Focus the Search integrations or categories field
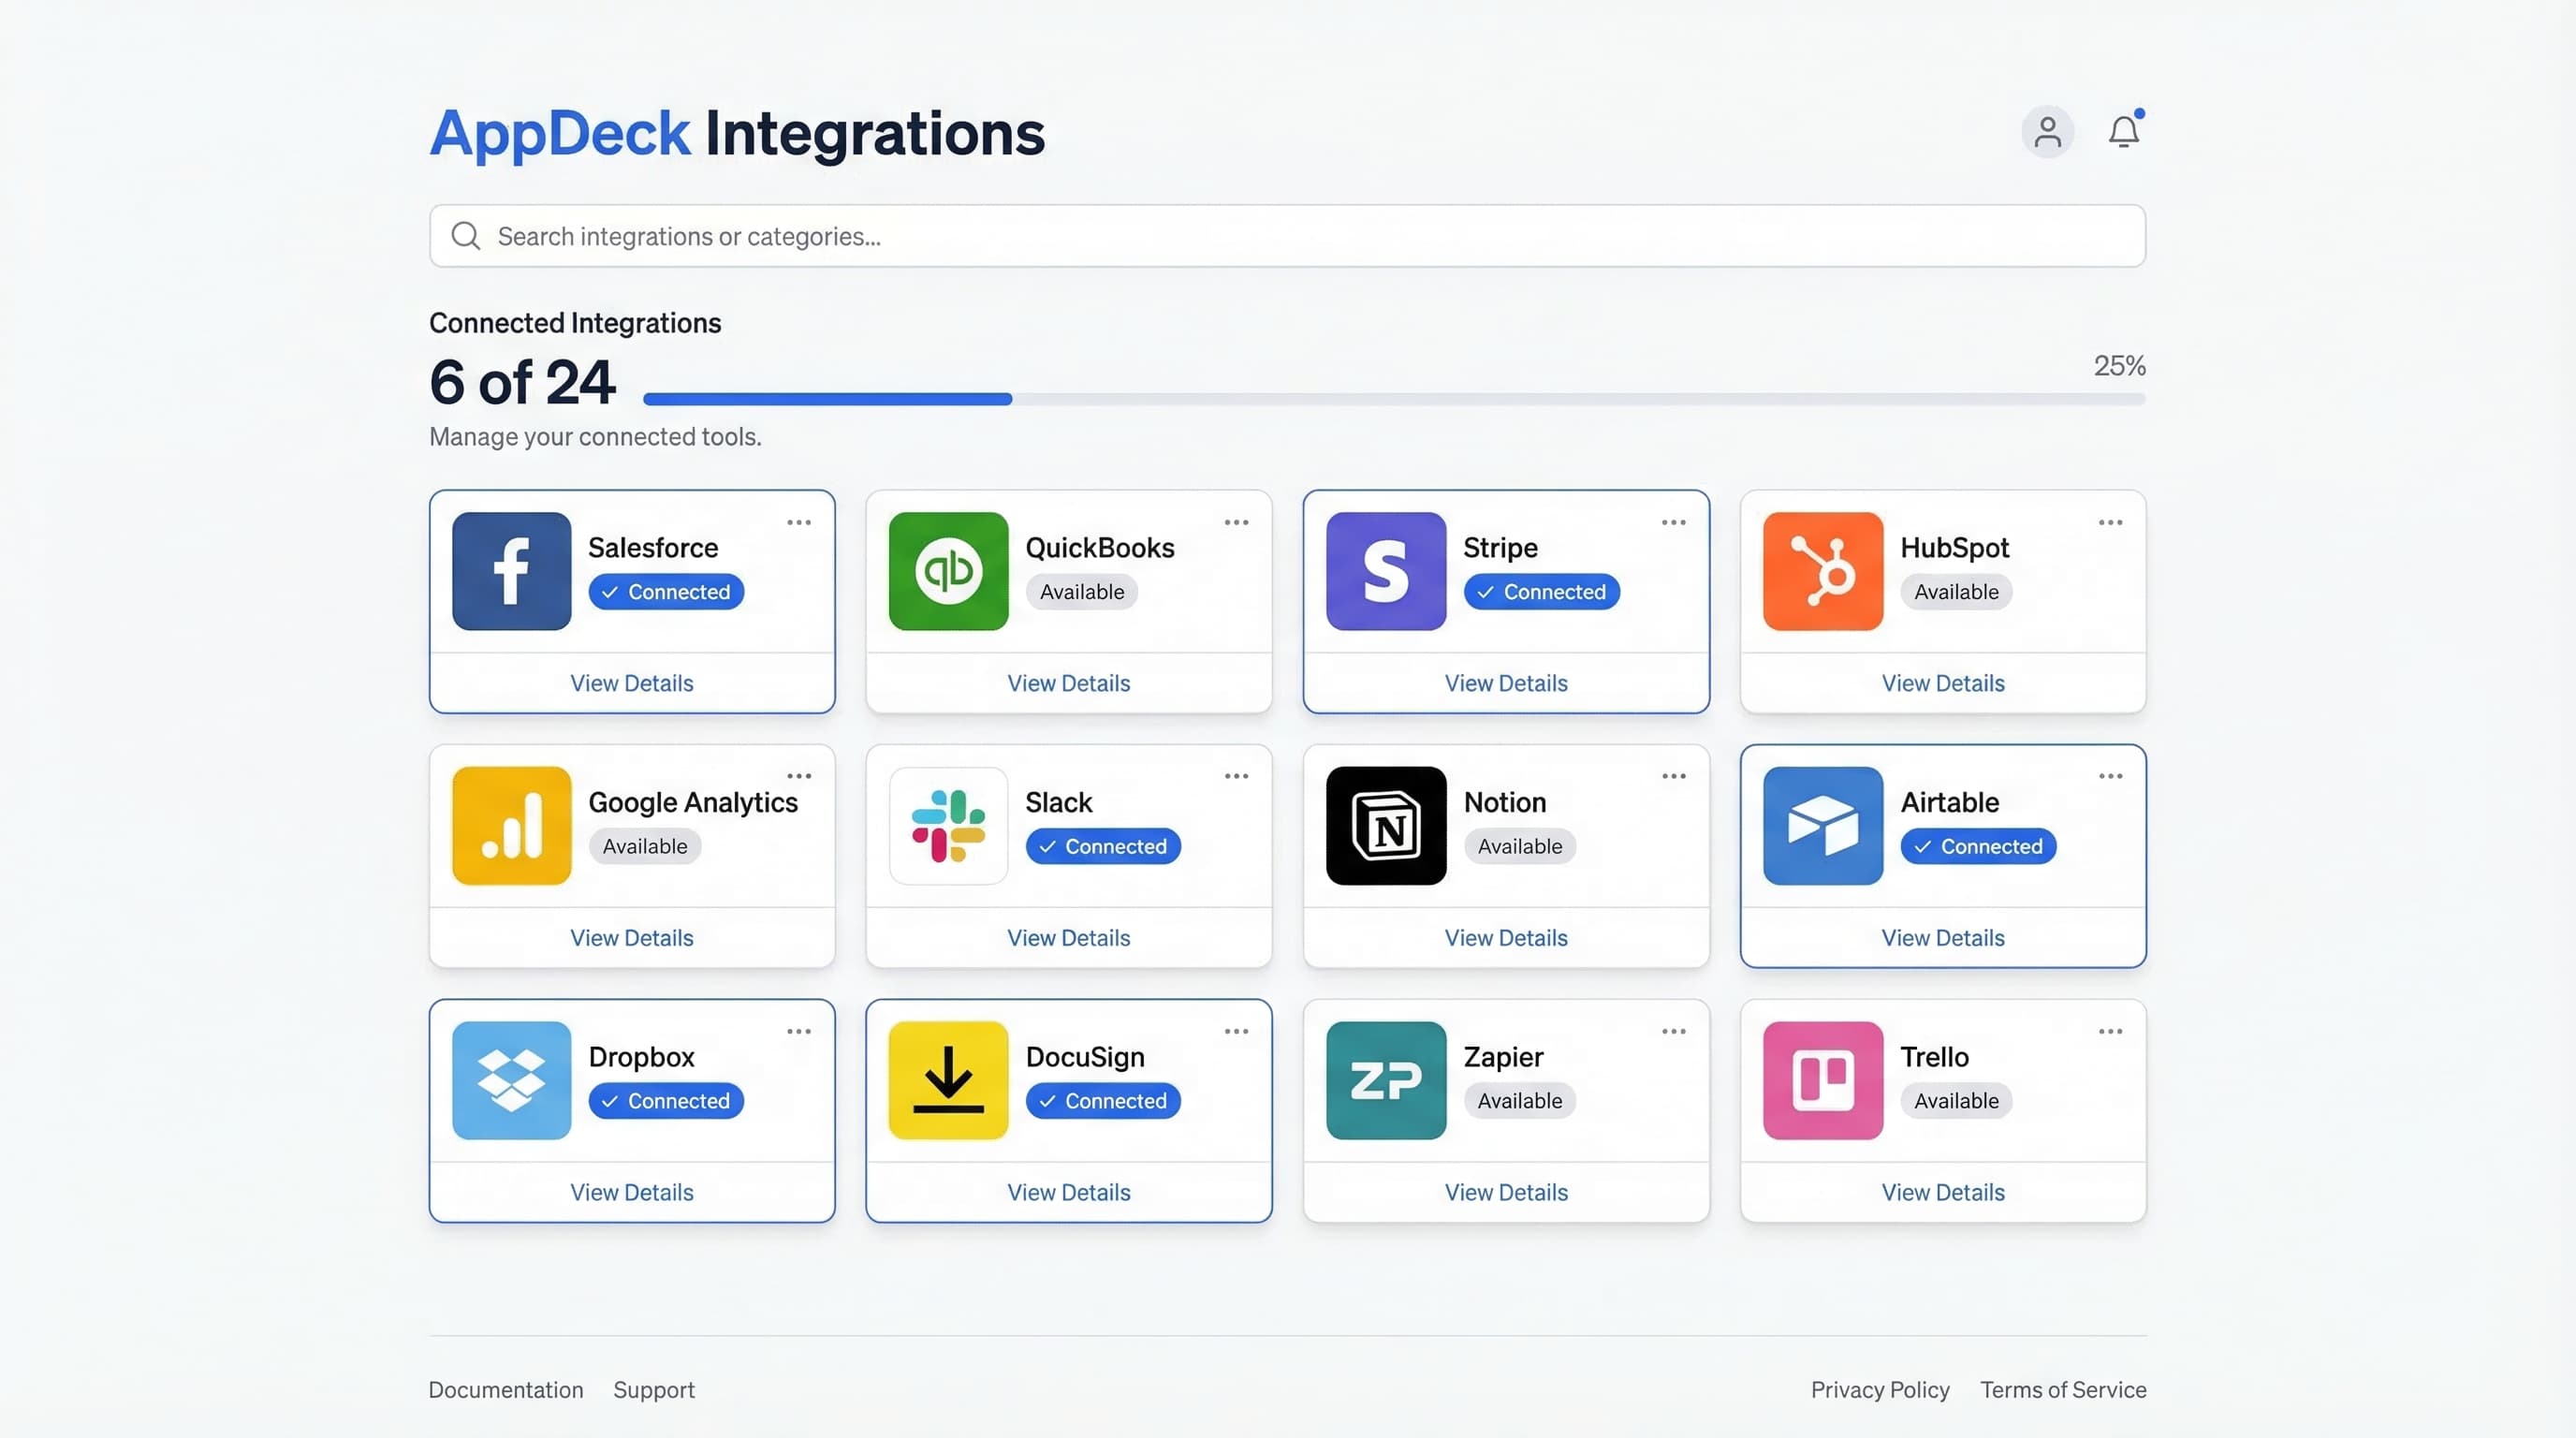The width and height of the screenshot is (2576, 1438). [1287, 236]
